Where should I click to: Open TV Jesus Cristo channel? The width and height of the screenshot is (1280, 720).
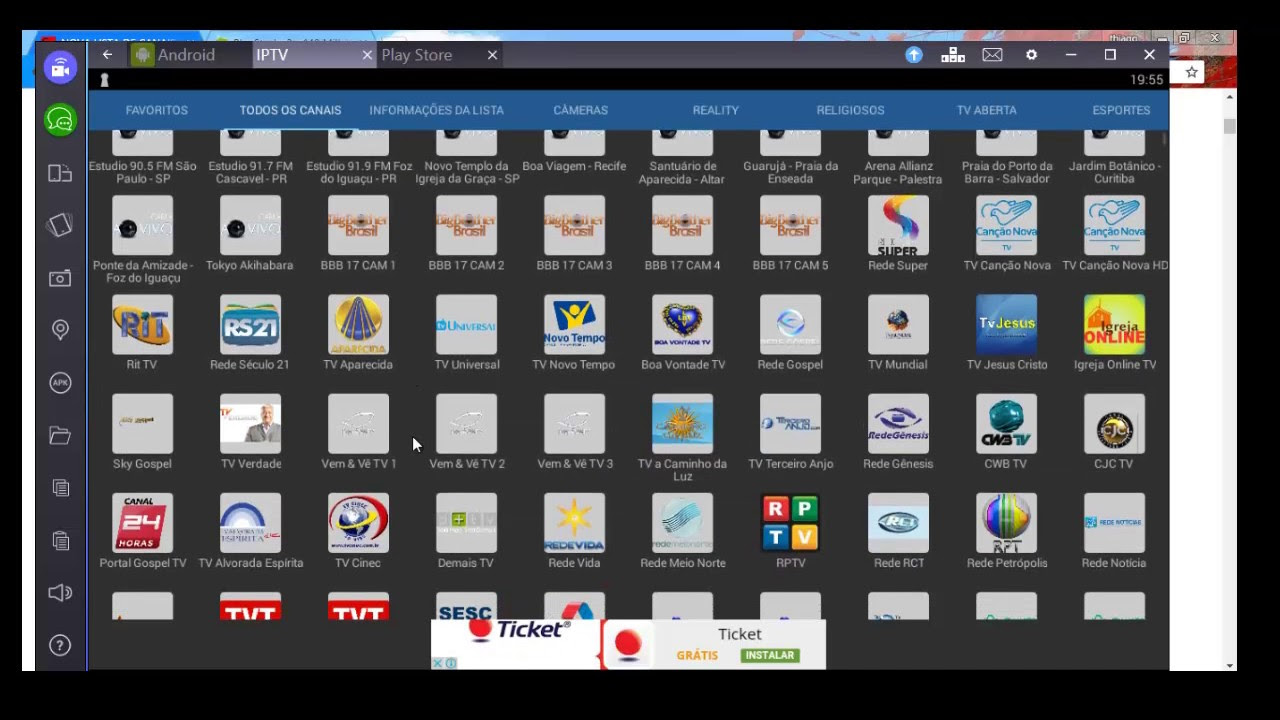[x=1006, y=325]
